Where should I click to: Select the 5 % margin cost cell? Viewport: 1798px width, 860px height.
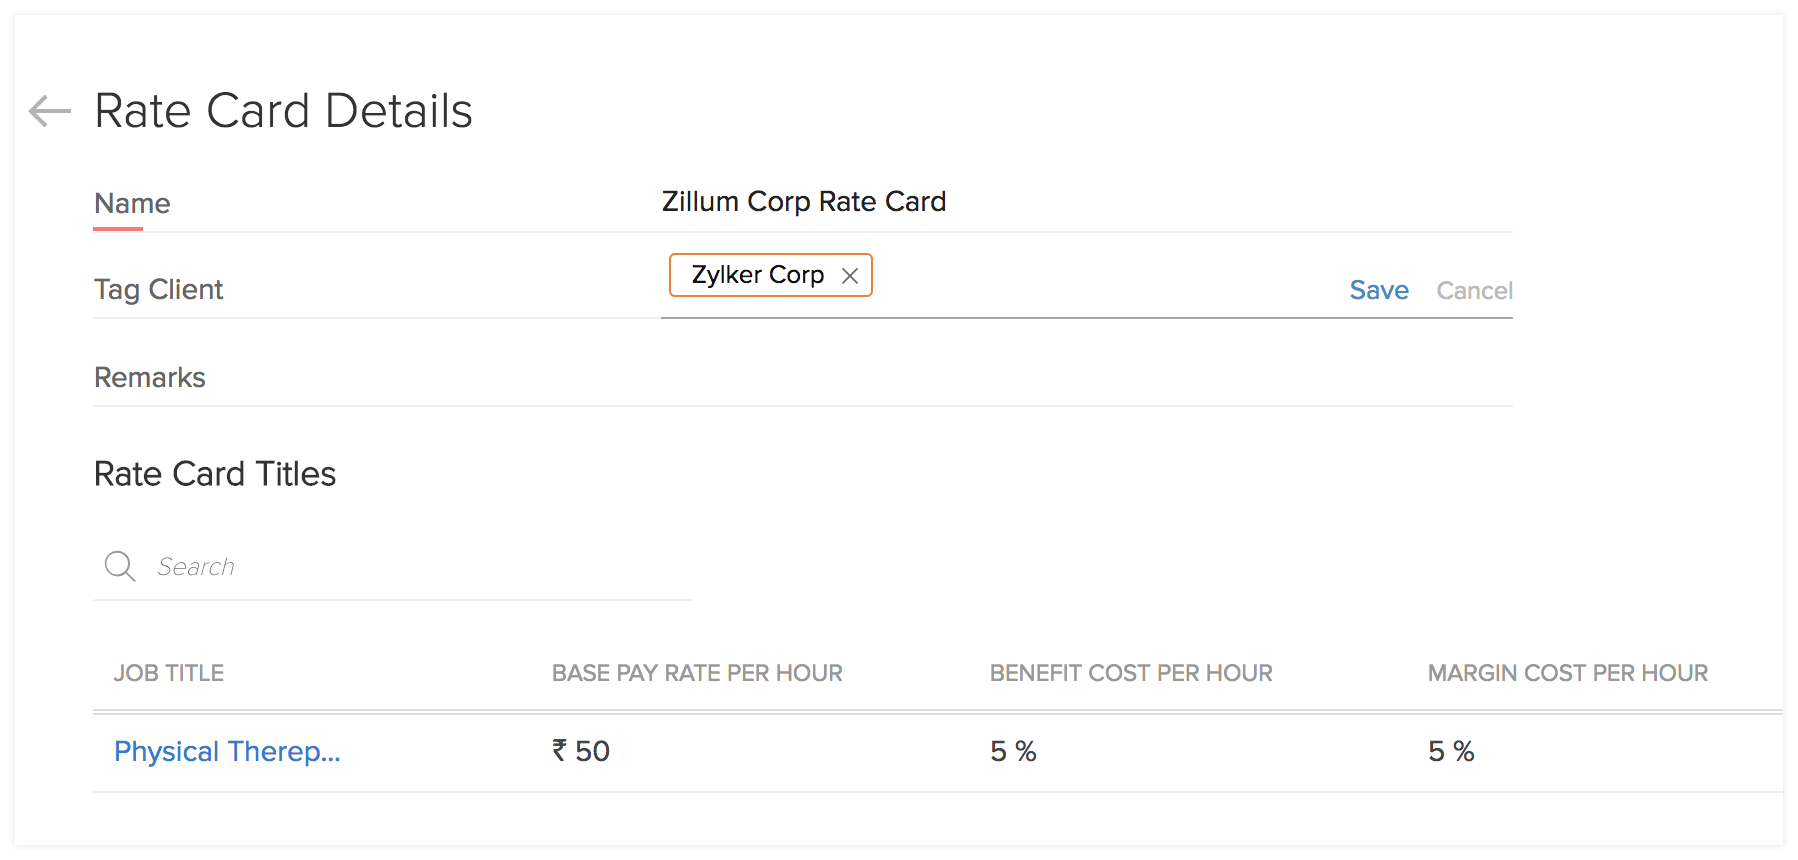[x=1451, y=751]
